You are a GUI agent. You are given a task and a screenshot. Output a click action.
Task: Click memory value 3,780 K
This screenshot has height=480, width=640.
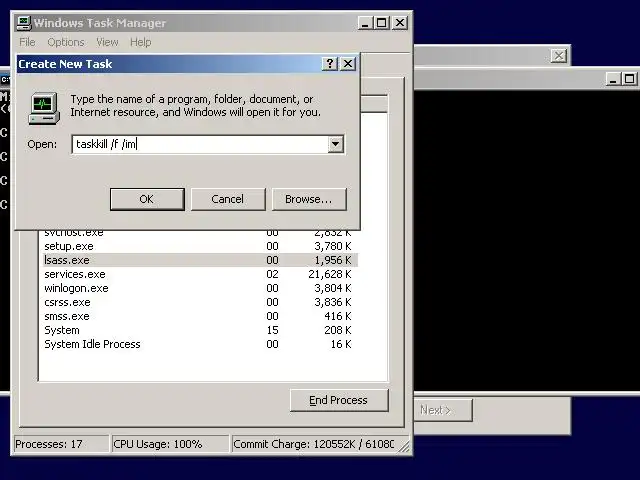coord(333,246)
